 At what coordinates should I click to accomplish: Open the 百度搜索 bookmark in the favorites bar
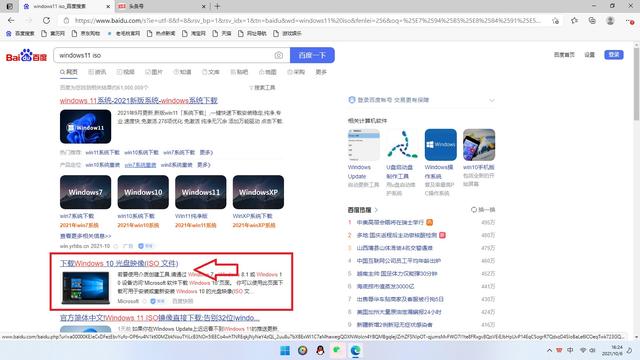tap(20, 33)
